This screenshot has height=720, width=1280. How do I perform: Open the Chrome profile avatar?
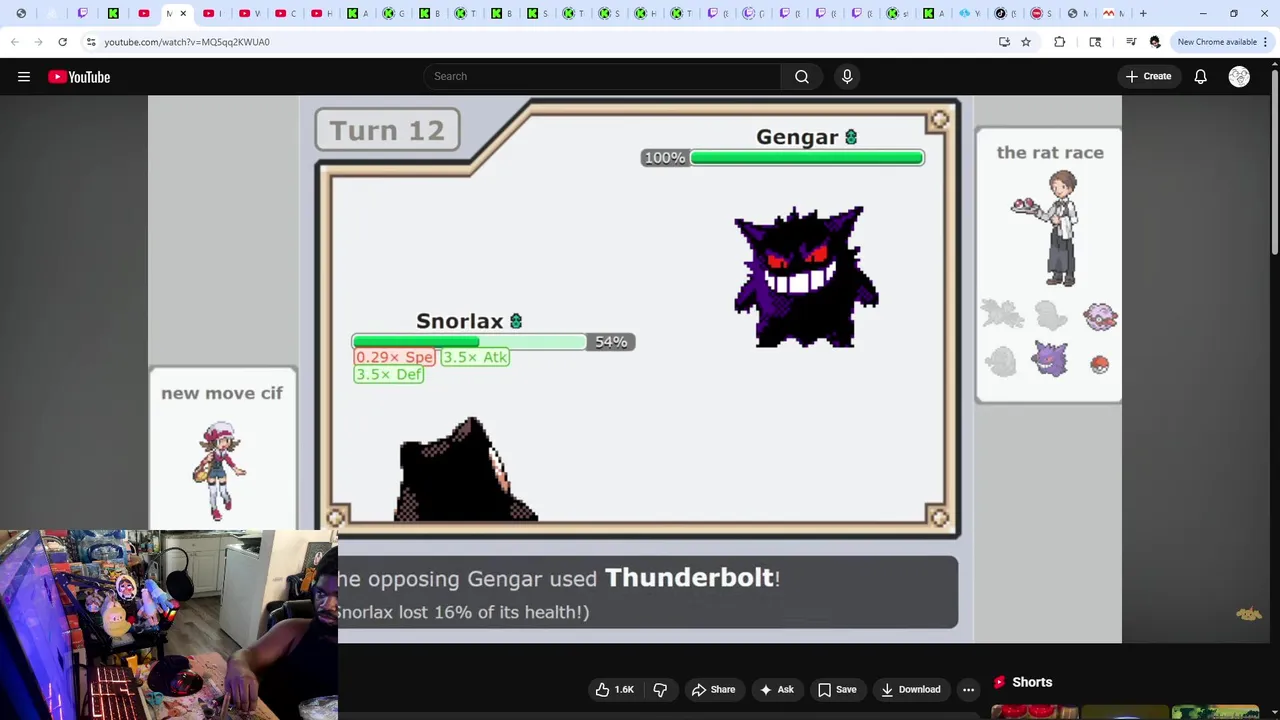tap(1155, 42)
